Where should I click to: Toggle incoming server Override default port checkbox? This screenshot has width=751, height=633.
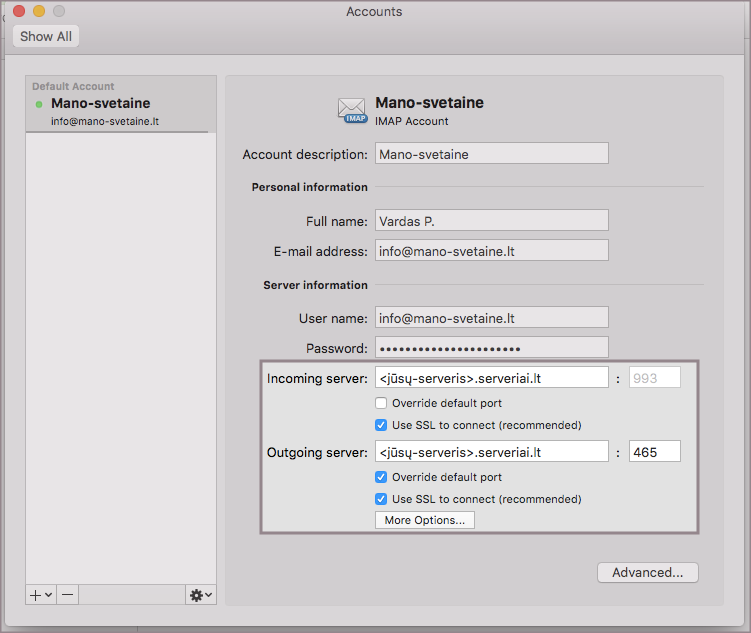[x=381, y=403]
